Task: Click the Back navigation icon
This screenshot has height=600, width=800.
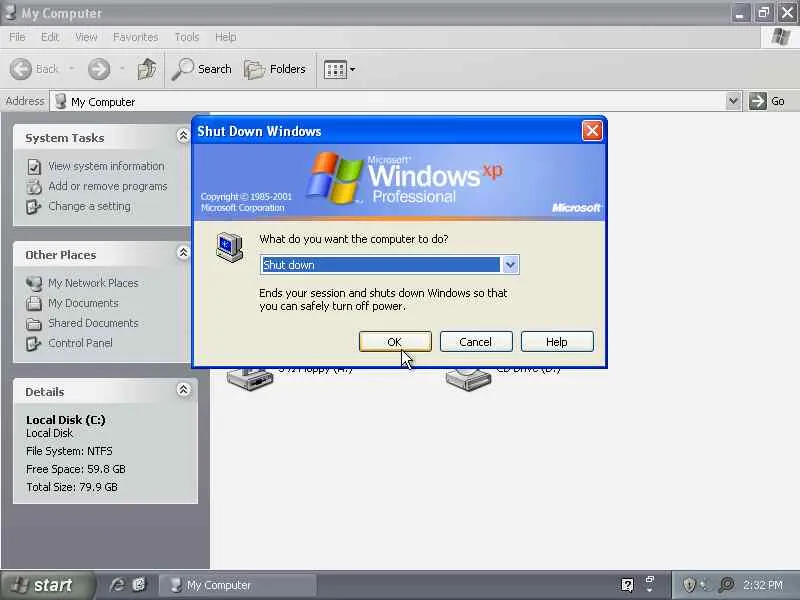Action: pyautogui.click(x=21, y=69)
